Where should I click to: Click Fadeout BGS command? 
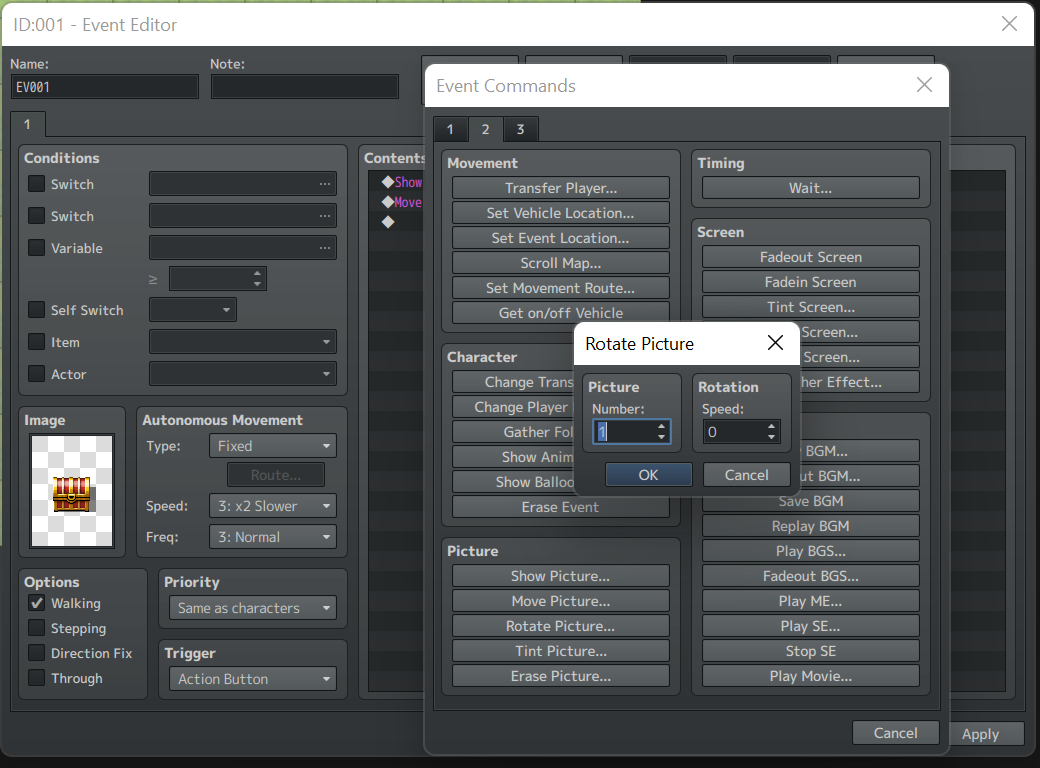coord(811,576)
